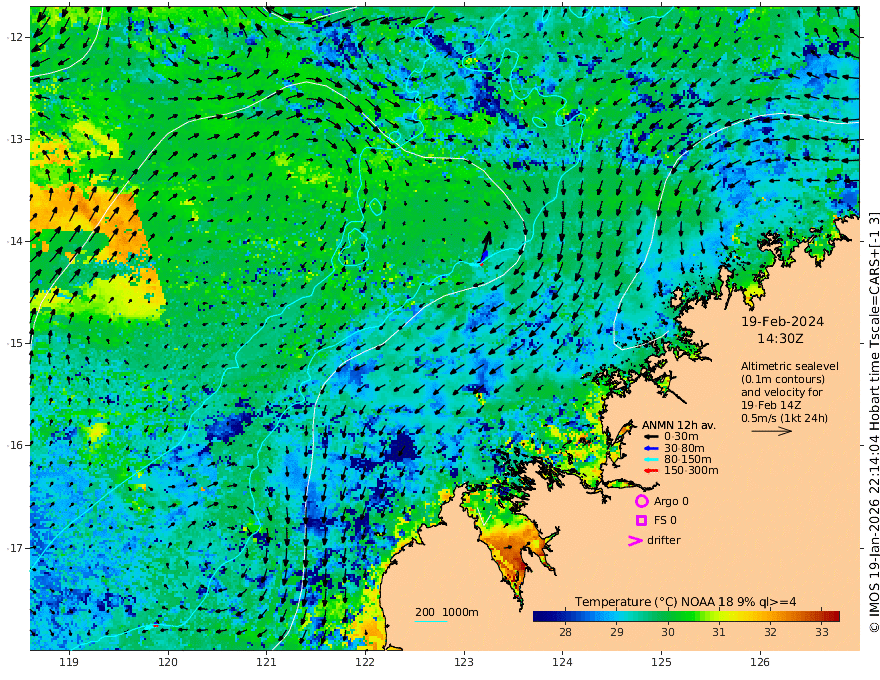Screen dimensions: 880x680
Task: Click the '0-30m' depth label
Action: click(681, 437)
